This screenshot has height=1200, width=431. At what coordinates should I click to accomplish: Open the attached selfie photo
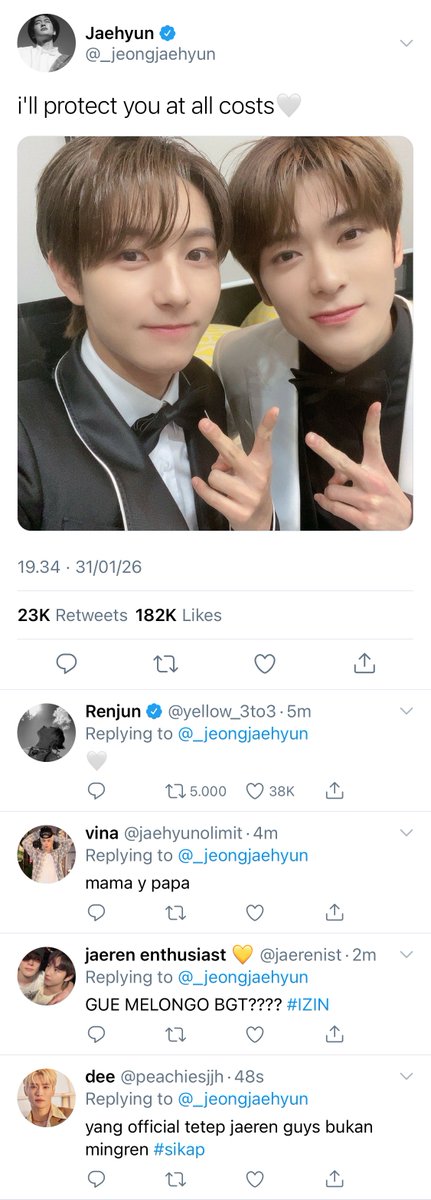(215, 333)
